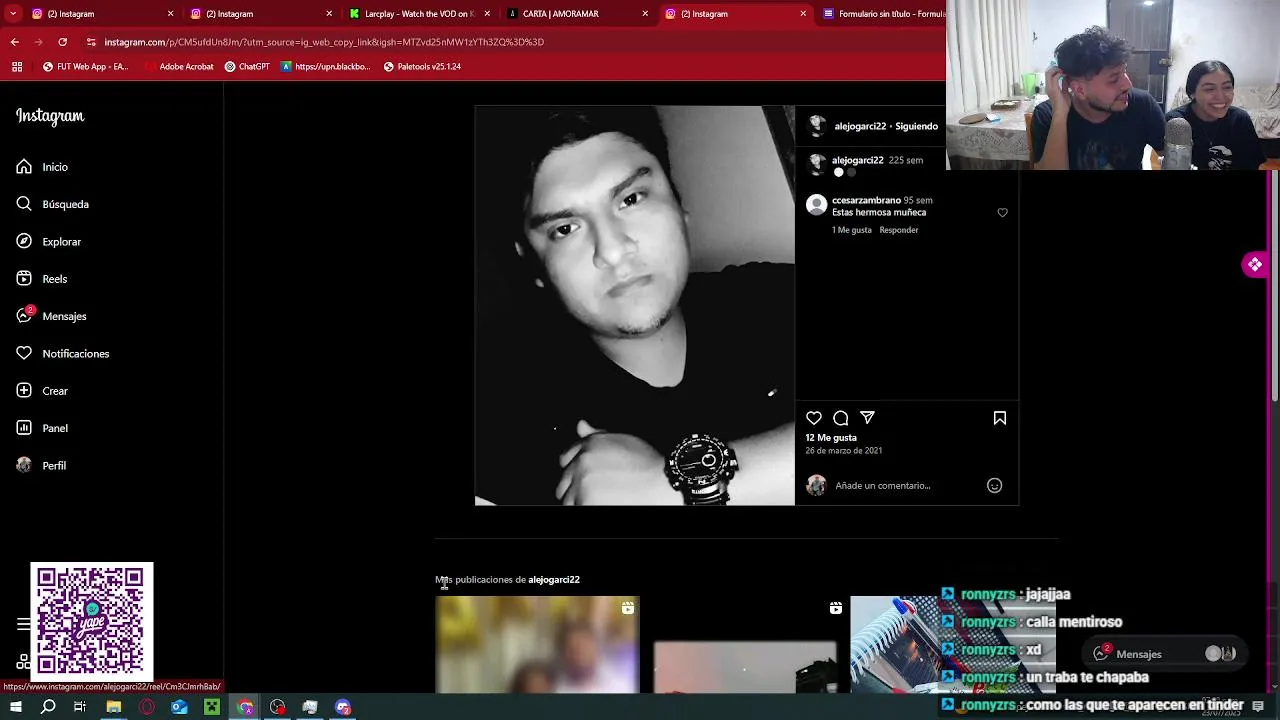Open Reels from the sidebar
1280x720 pixels.
tap(41, 279)
